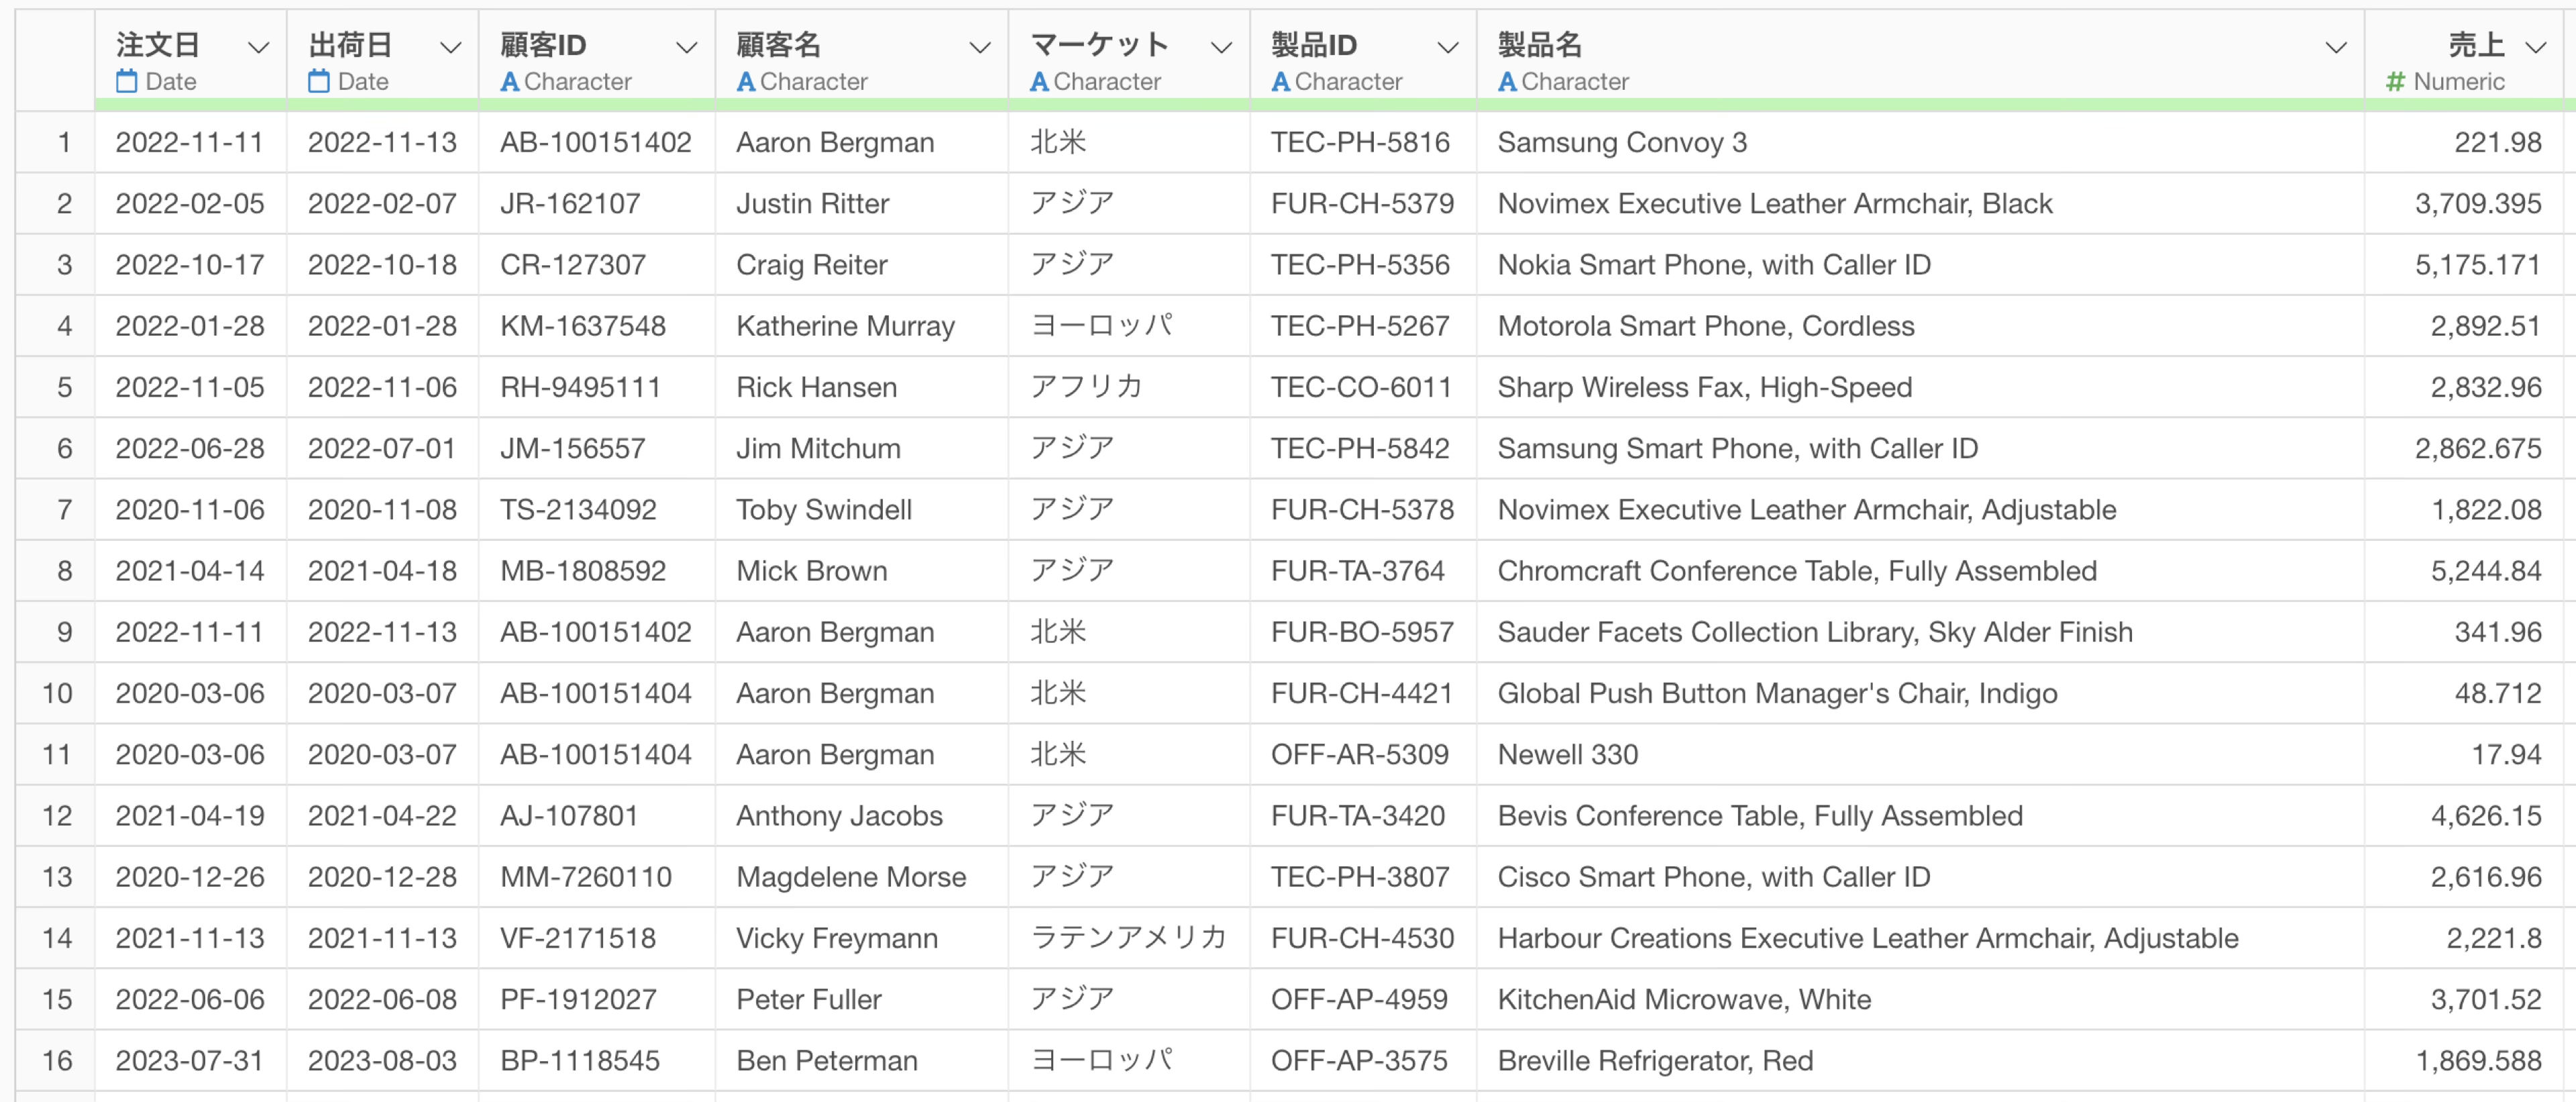Click the Character type icon under 顧客名
The height and width of the screenshot is (1102, 2576).
click(746, 82)
